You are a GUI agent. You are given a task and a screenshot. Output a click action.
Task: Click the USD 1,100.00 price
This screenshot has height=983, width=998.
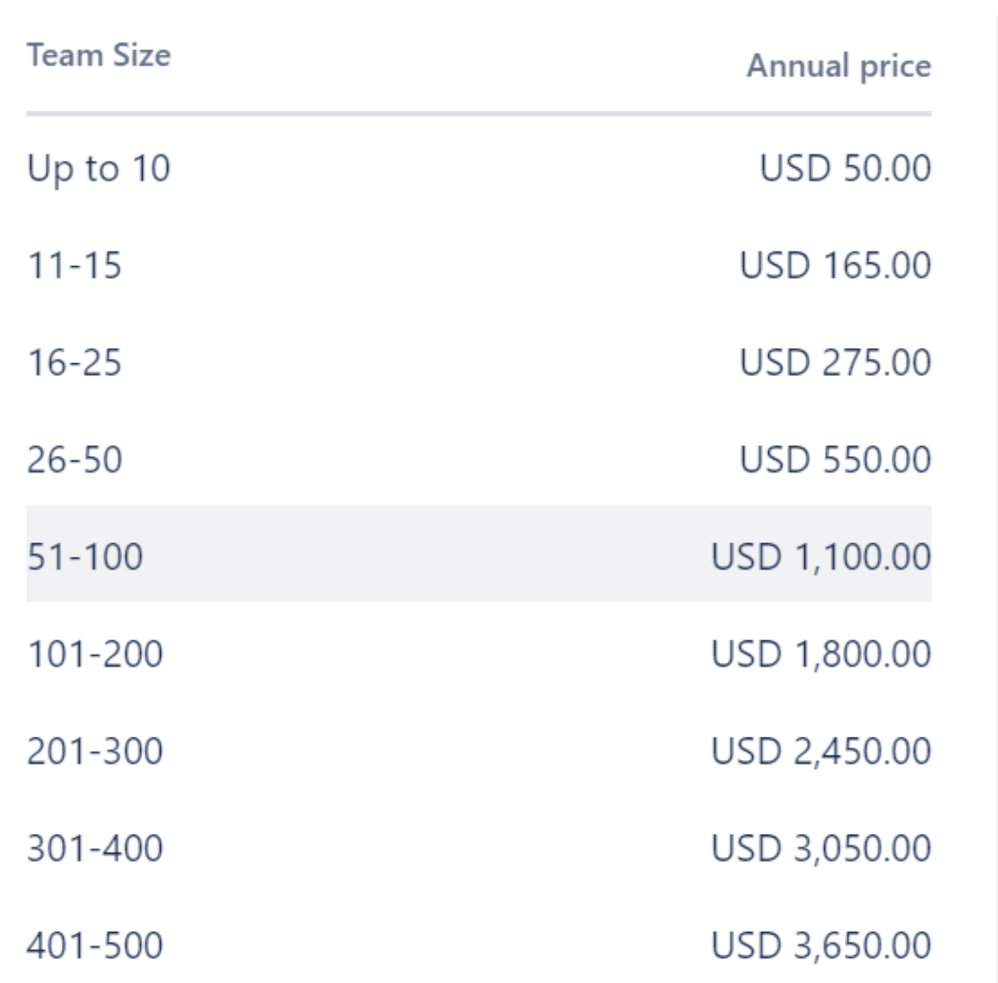(821, 556)
